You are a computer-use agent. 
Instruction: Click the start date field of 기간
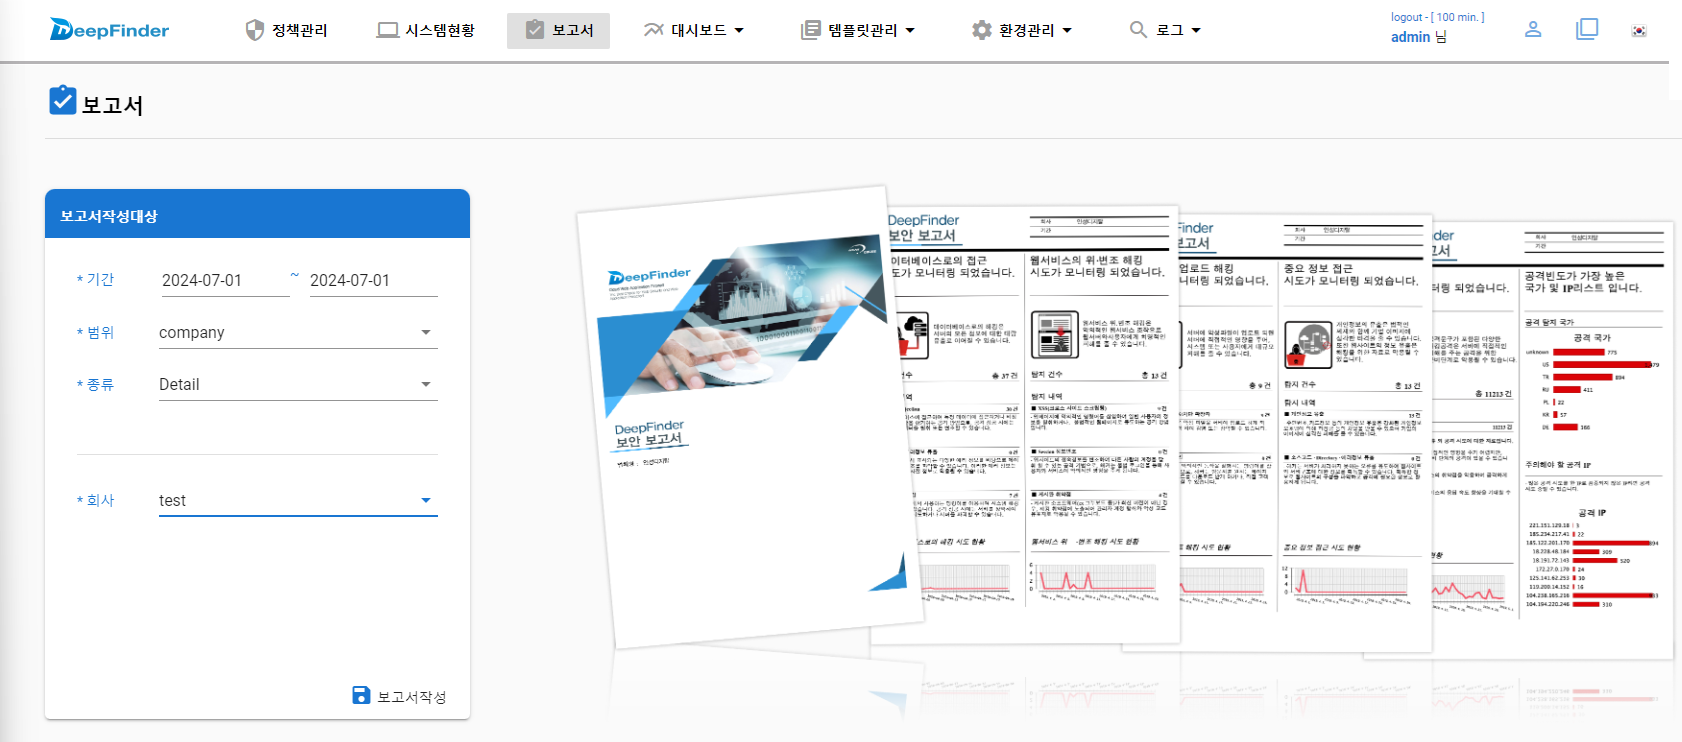(224, 281)
